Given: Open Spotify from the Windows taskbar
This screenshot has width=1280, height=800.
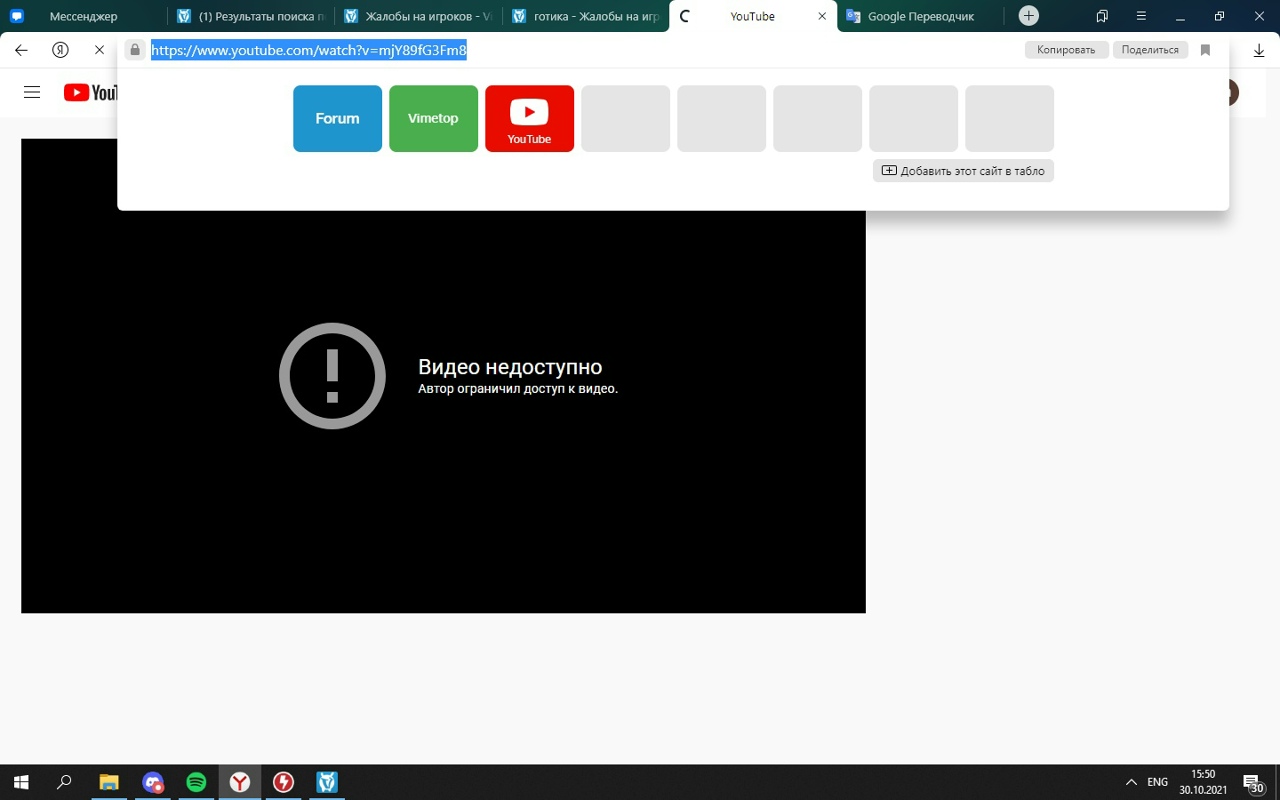Looking at the screenshot, I should point(196,782).
